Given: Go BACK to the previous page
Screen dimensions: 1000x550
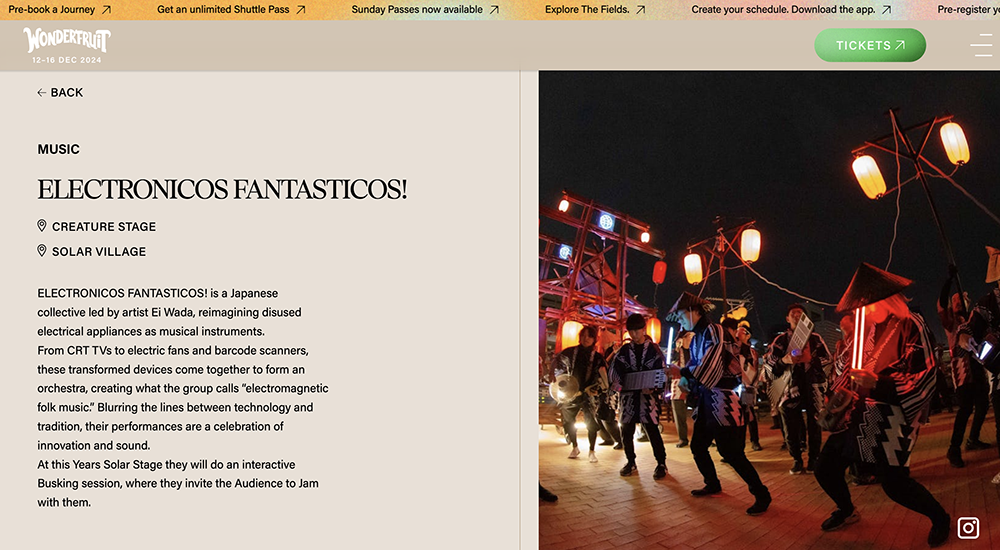Looking at the screenshot, I should [x=60, y=93].
